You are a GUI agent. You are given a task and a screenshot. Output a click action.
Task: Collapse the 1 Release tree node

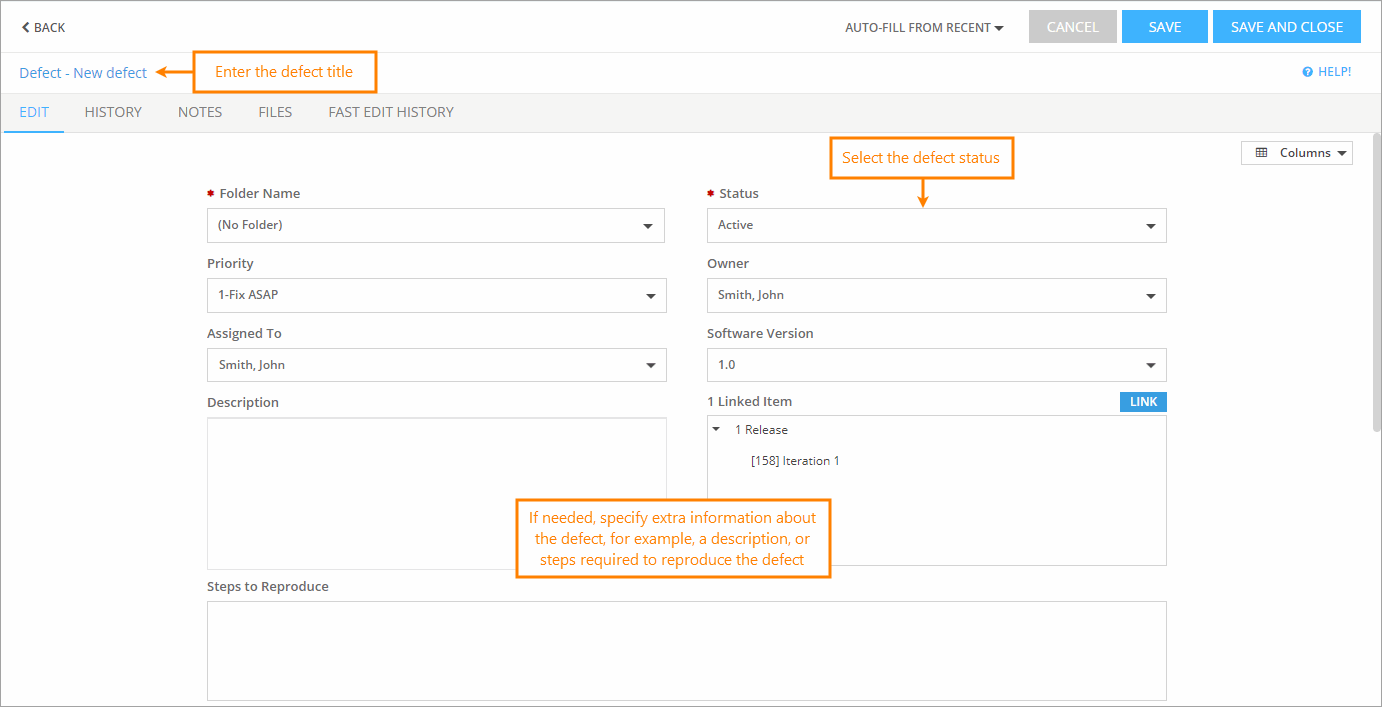pyautogui.click(x=716, y=429)
